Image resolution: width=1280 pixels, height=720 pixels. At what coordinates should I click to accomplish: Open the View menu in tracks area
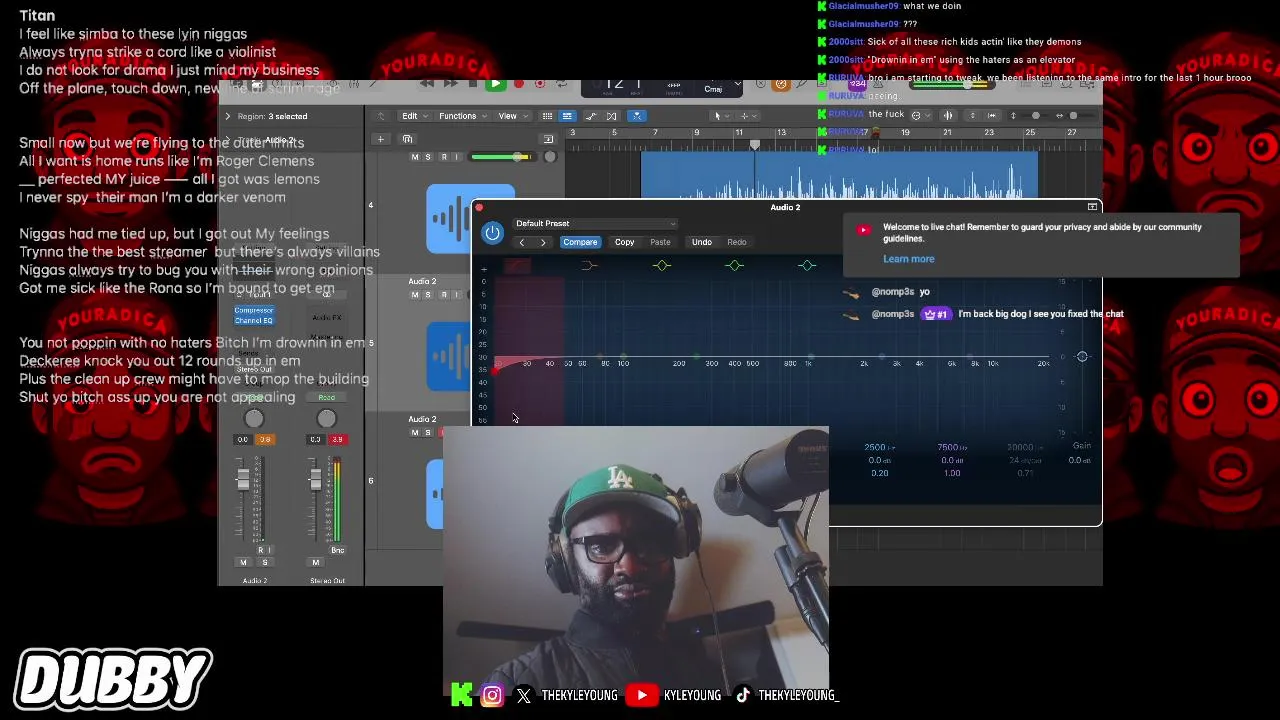(x=511, y=116)
